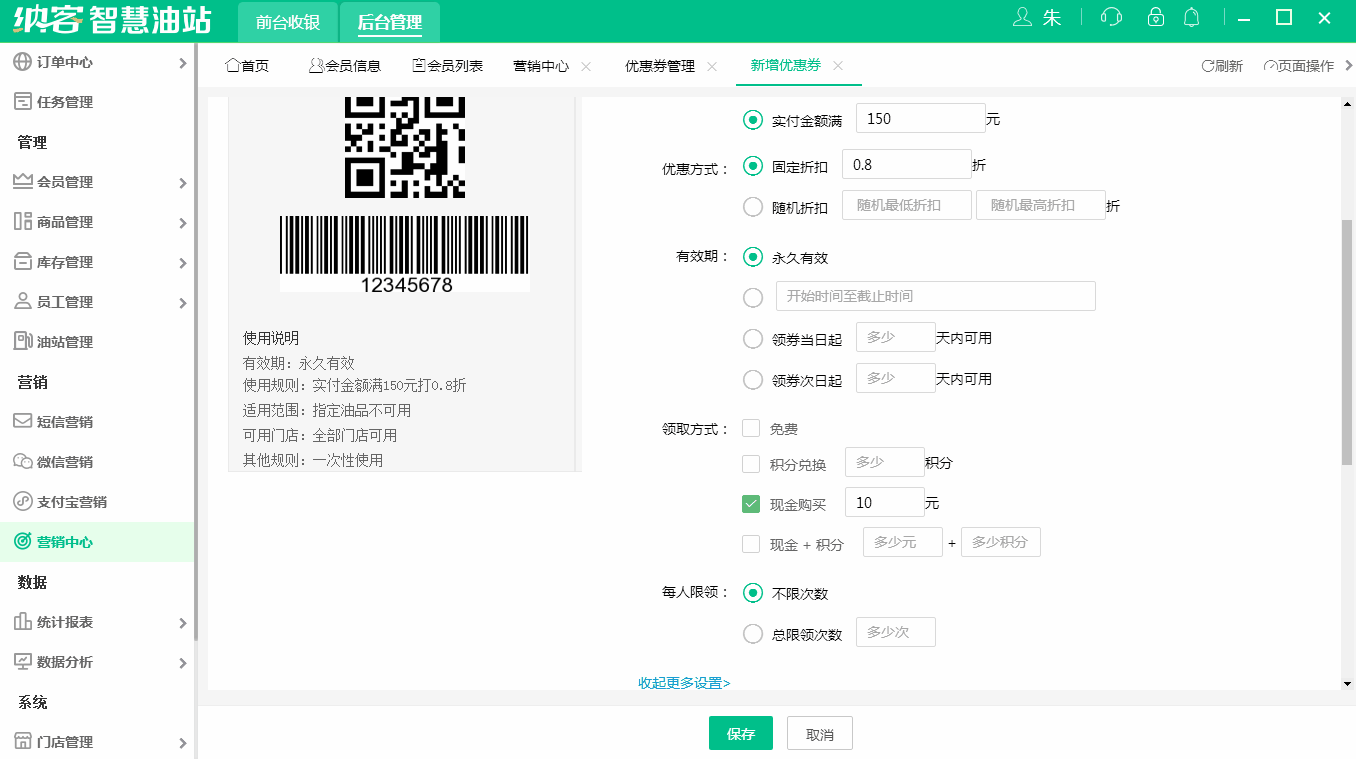Screen dimensions: 1356x759
Task: Click the headset support icon
Action: pyautogui.click(x=1110, y=17)
